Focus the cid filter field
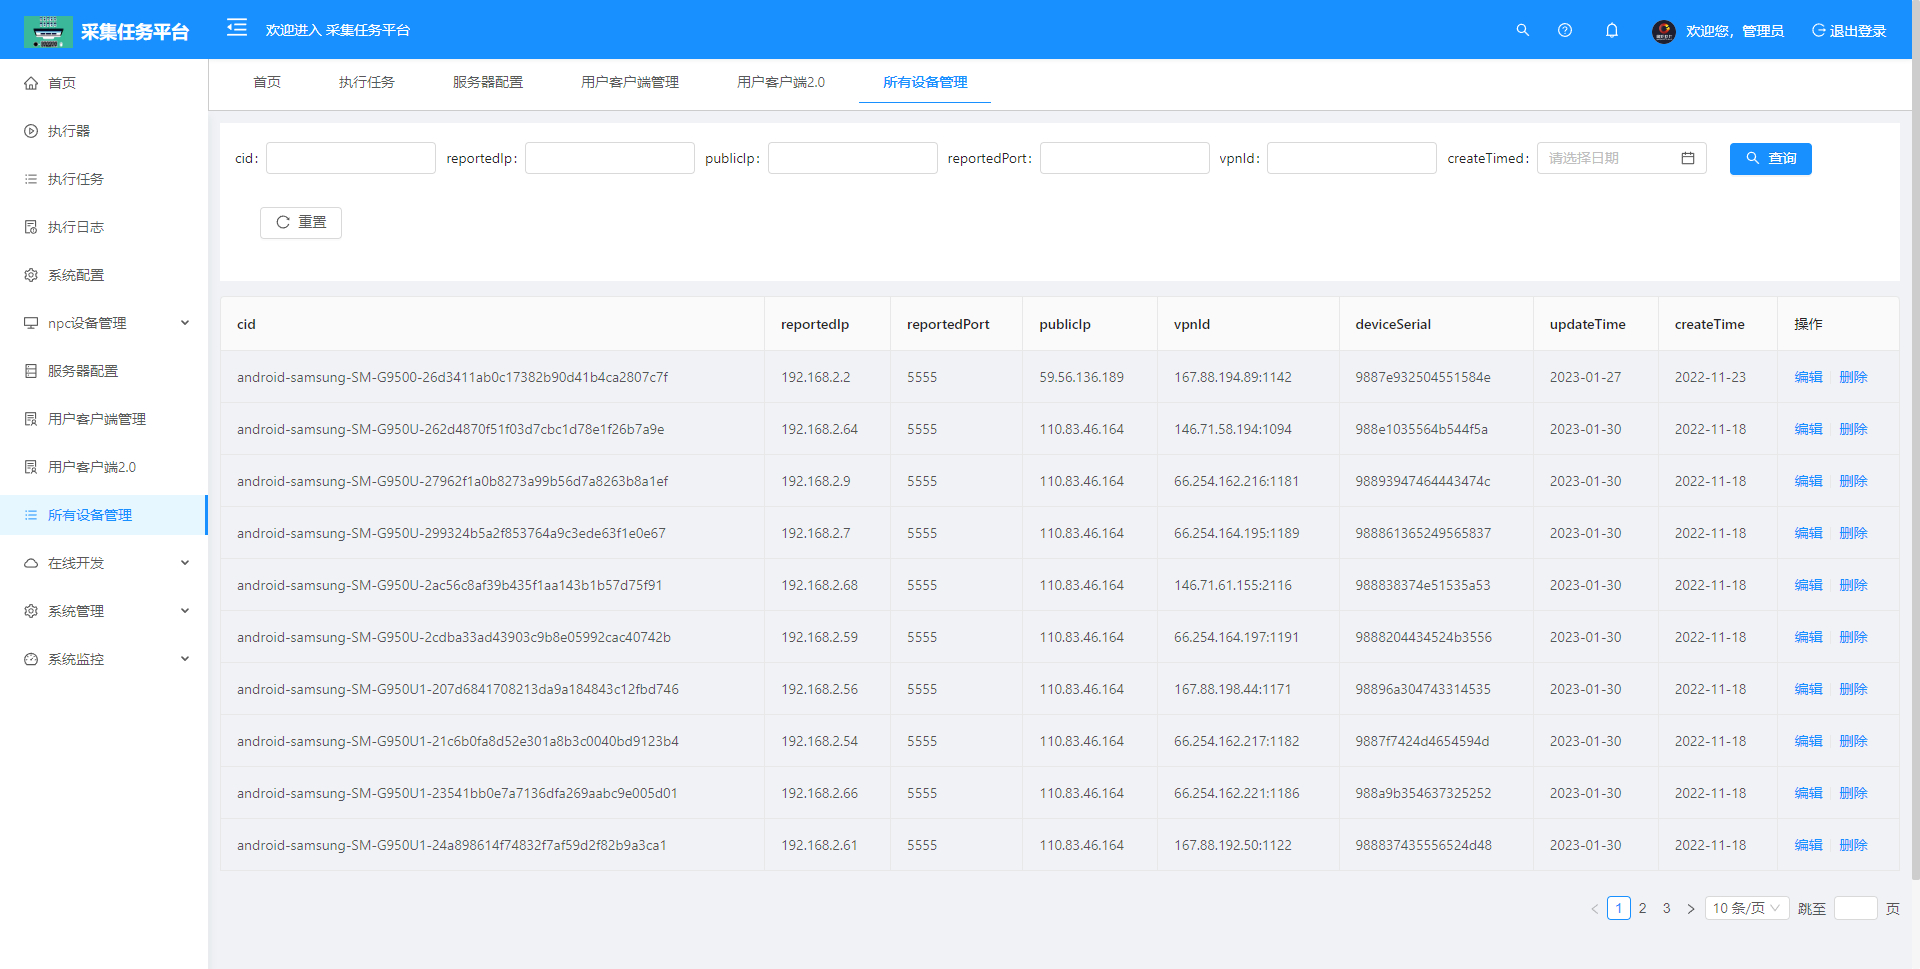The height and width of the screenshot is (969, 1920). point(351,158)
